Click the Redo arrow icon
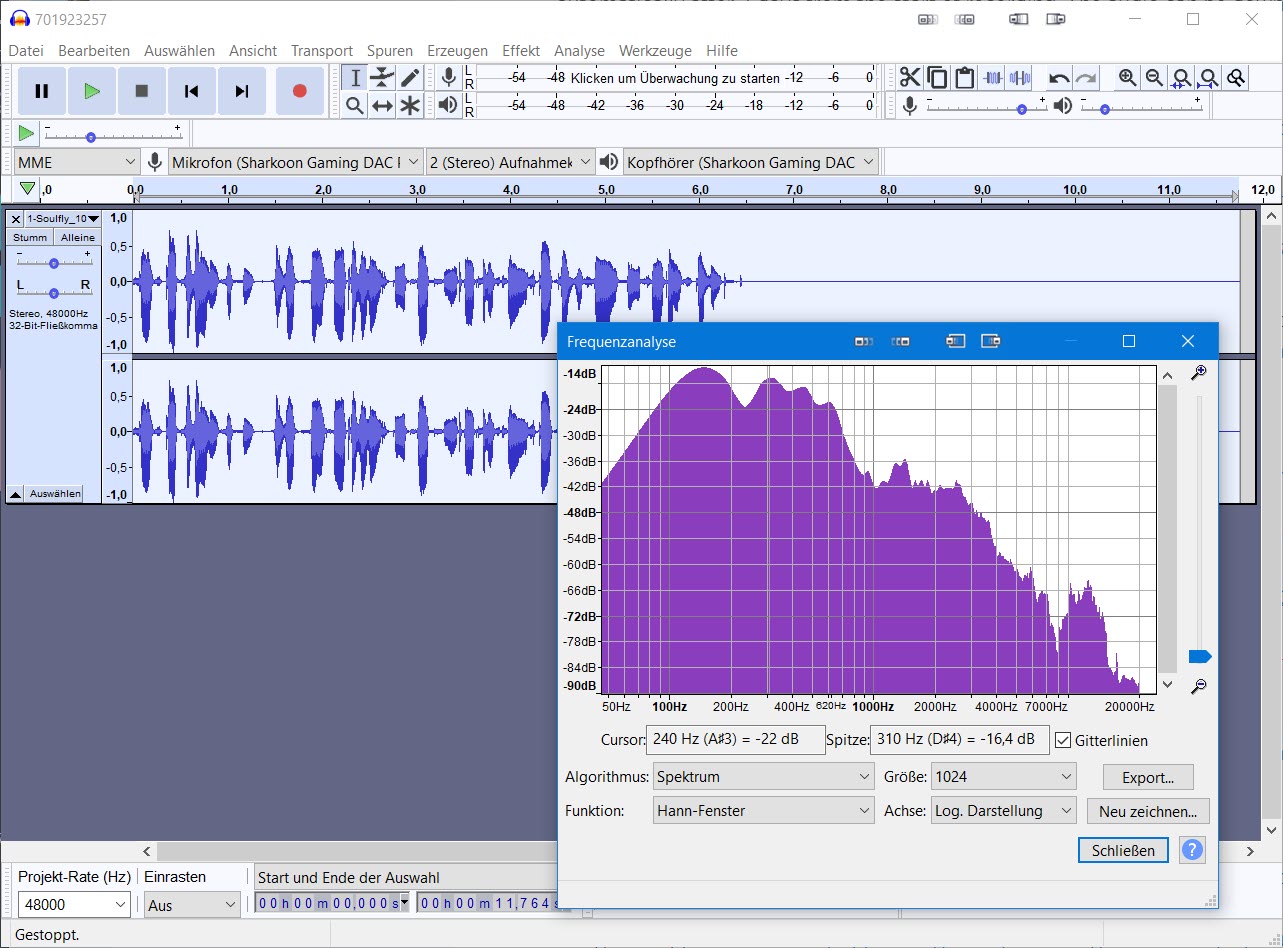The width and height of the screenshot is (1283, 948). (x=1086, y=78)
